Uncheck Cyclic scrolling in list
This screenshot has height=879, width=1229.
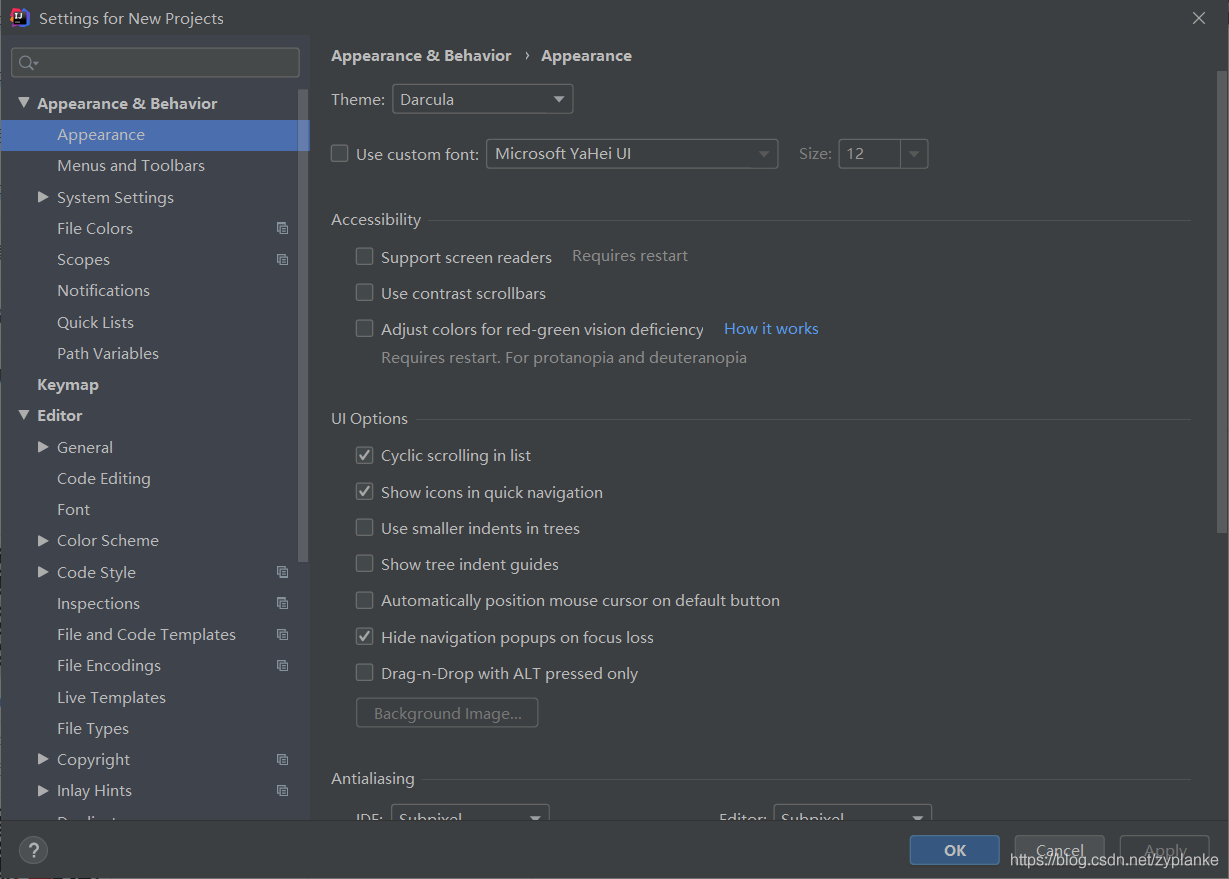point(364,454)
